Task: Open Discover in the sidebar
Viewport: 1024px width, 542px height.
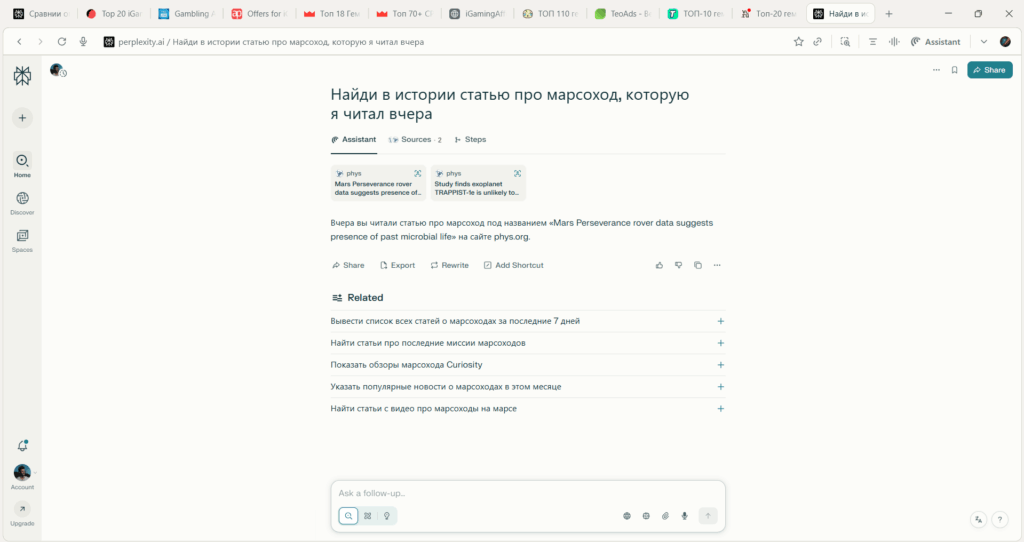Action: pyautogui.click(x=22, y=203)
